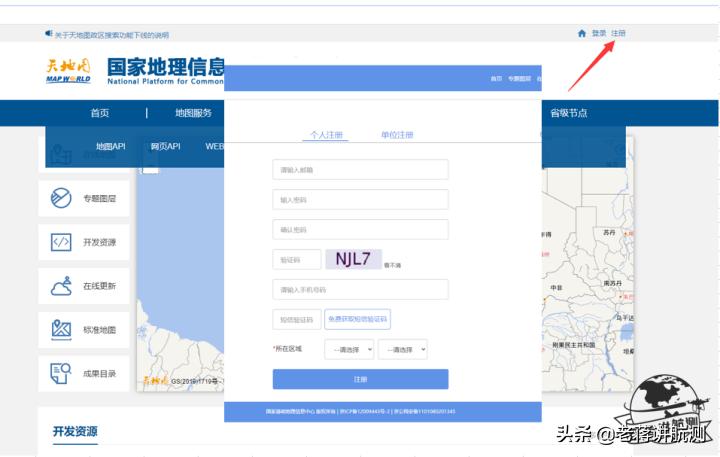Click the 标准地图 map picture icon
720x457 pixels.
click(61, 330)
